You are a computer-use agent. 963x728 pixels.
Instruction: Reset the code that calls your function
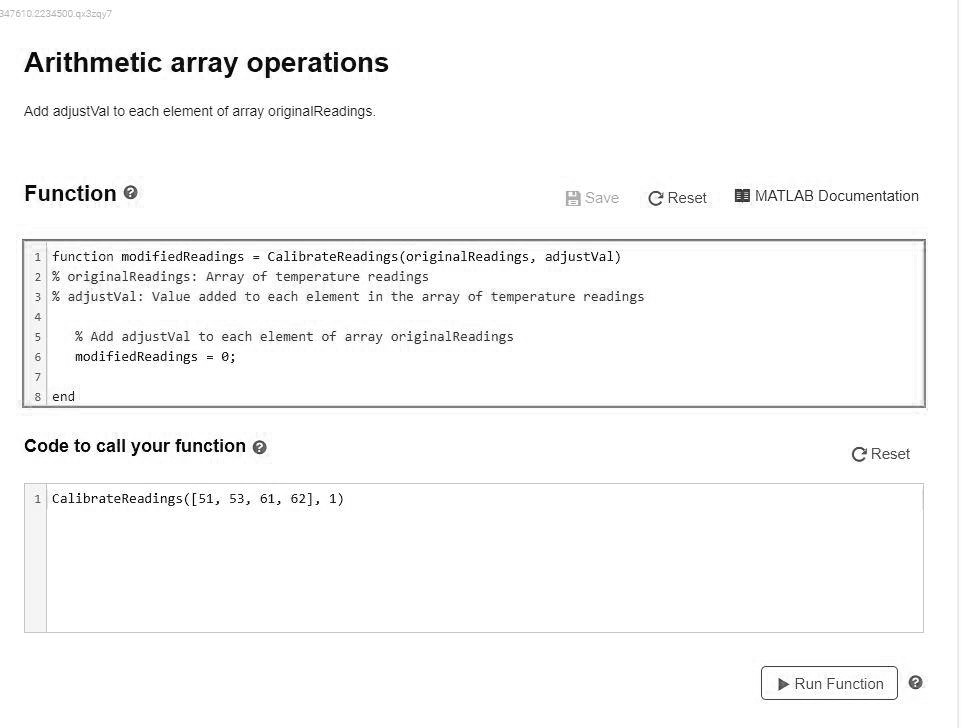880,454
